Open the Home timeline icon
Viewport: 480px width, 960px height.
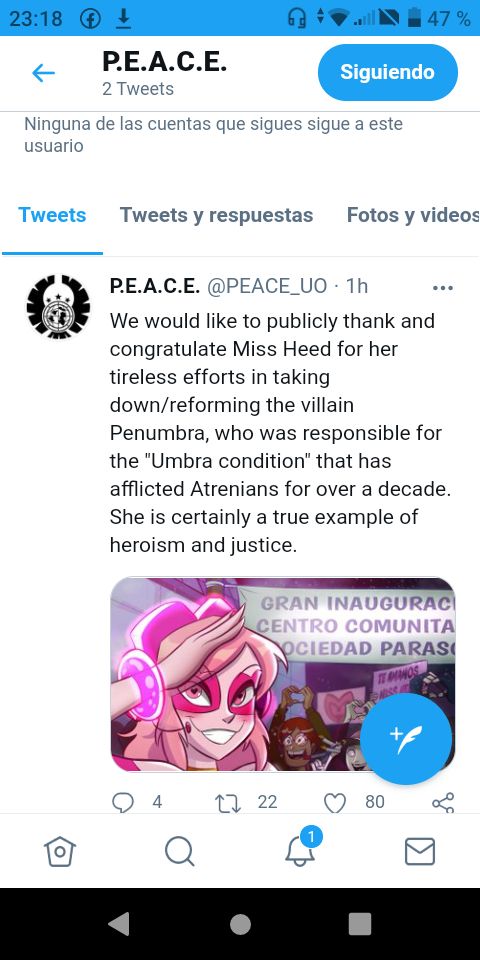point(60,851)
